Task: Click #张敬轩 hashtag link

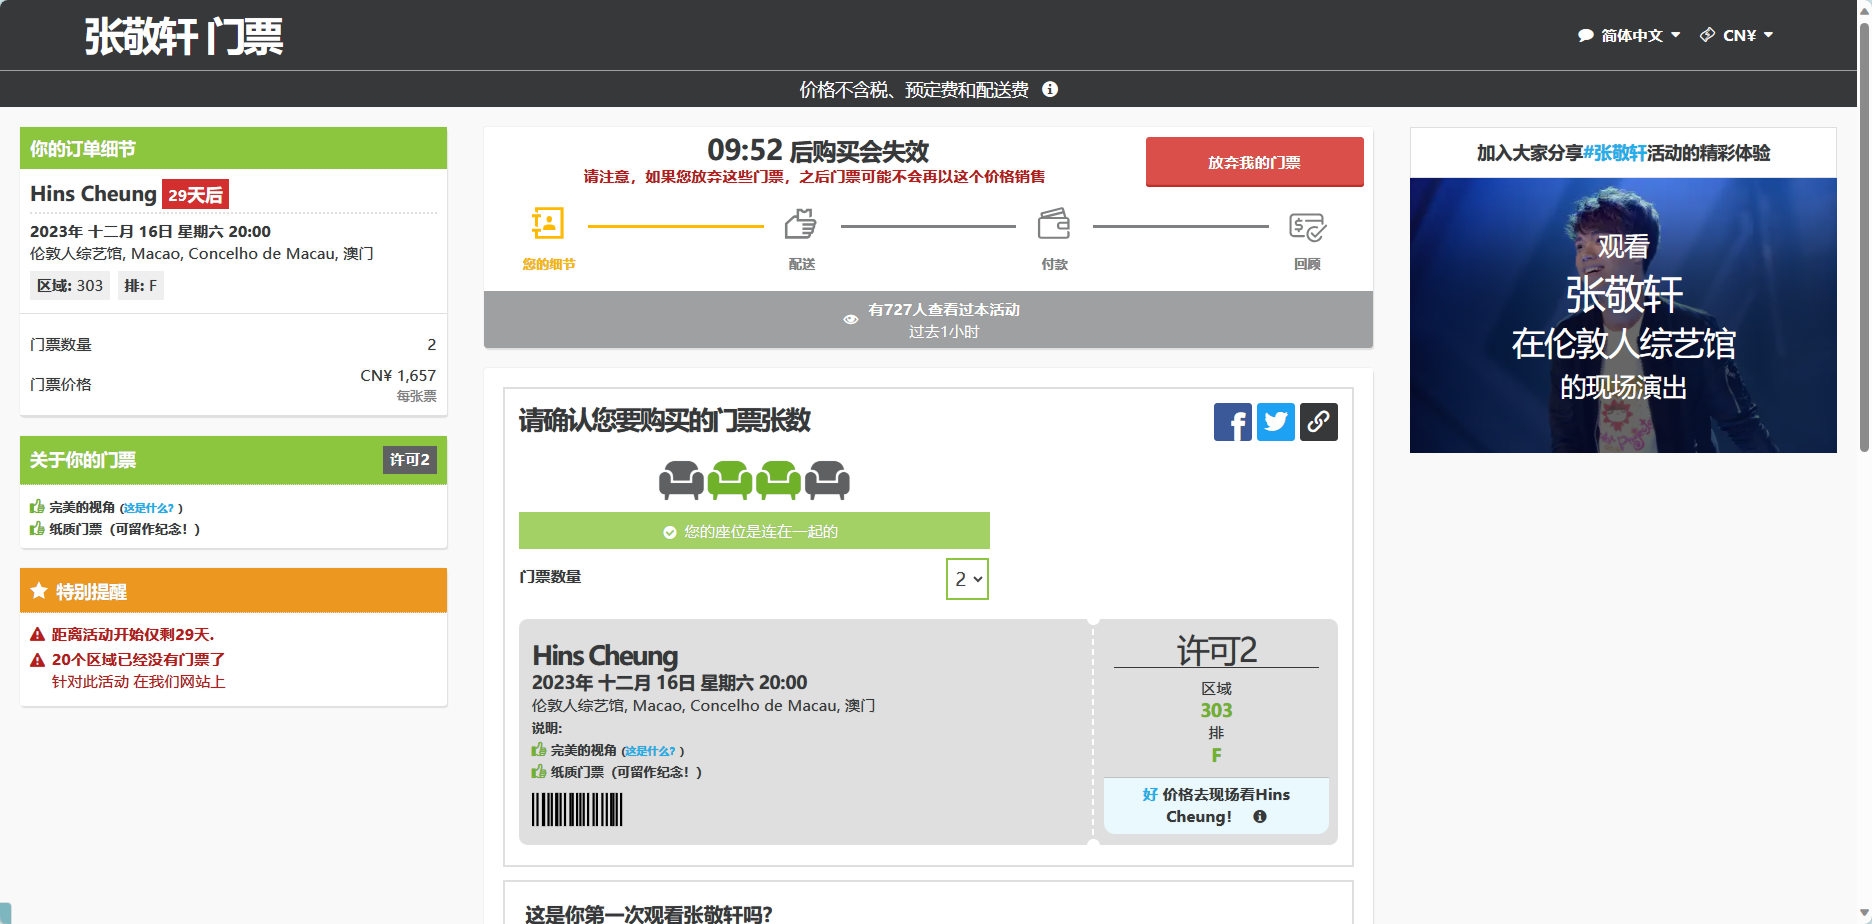Action: pyautogui.click(x=1615, y=153)
